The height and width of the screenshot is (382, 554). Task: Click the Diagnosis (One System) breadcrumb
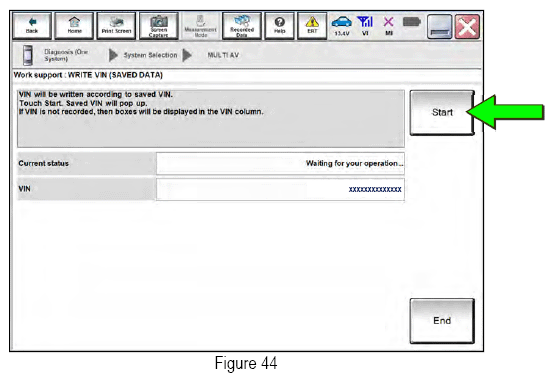66,55
